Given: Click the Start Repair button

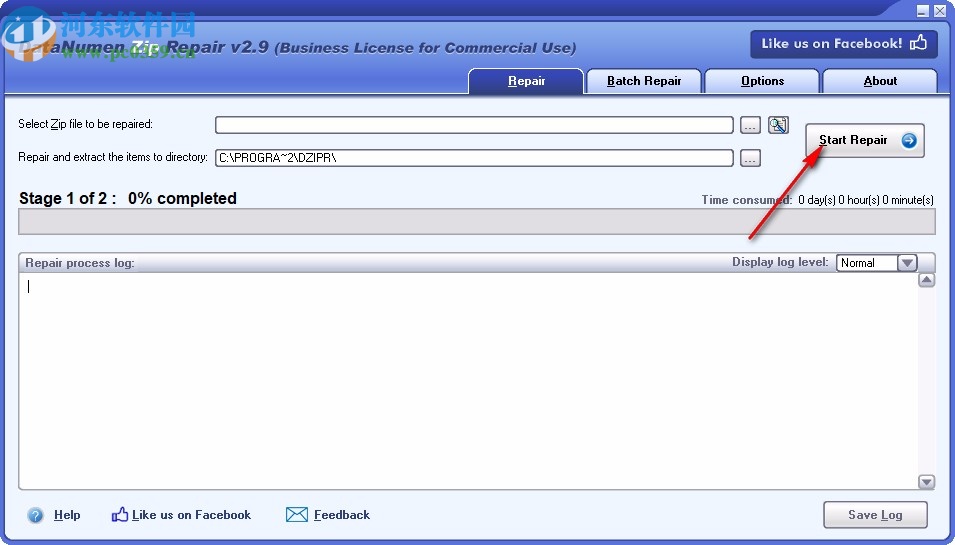Looking at the screenshot, I should [865, 141].
